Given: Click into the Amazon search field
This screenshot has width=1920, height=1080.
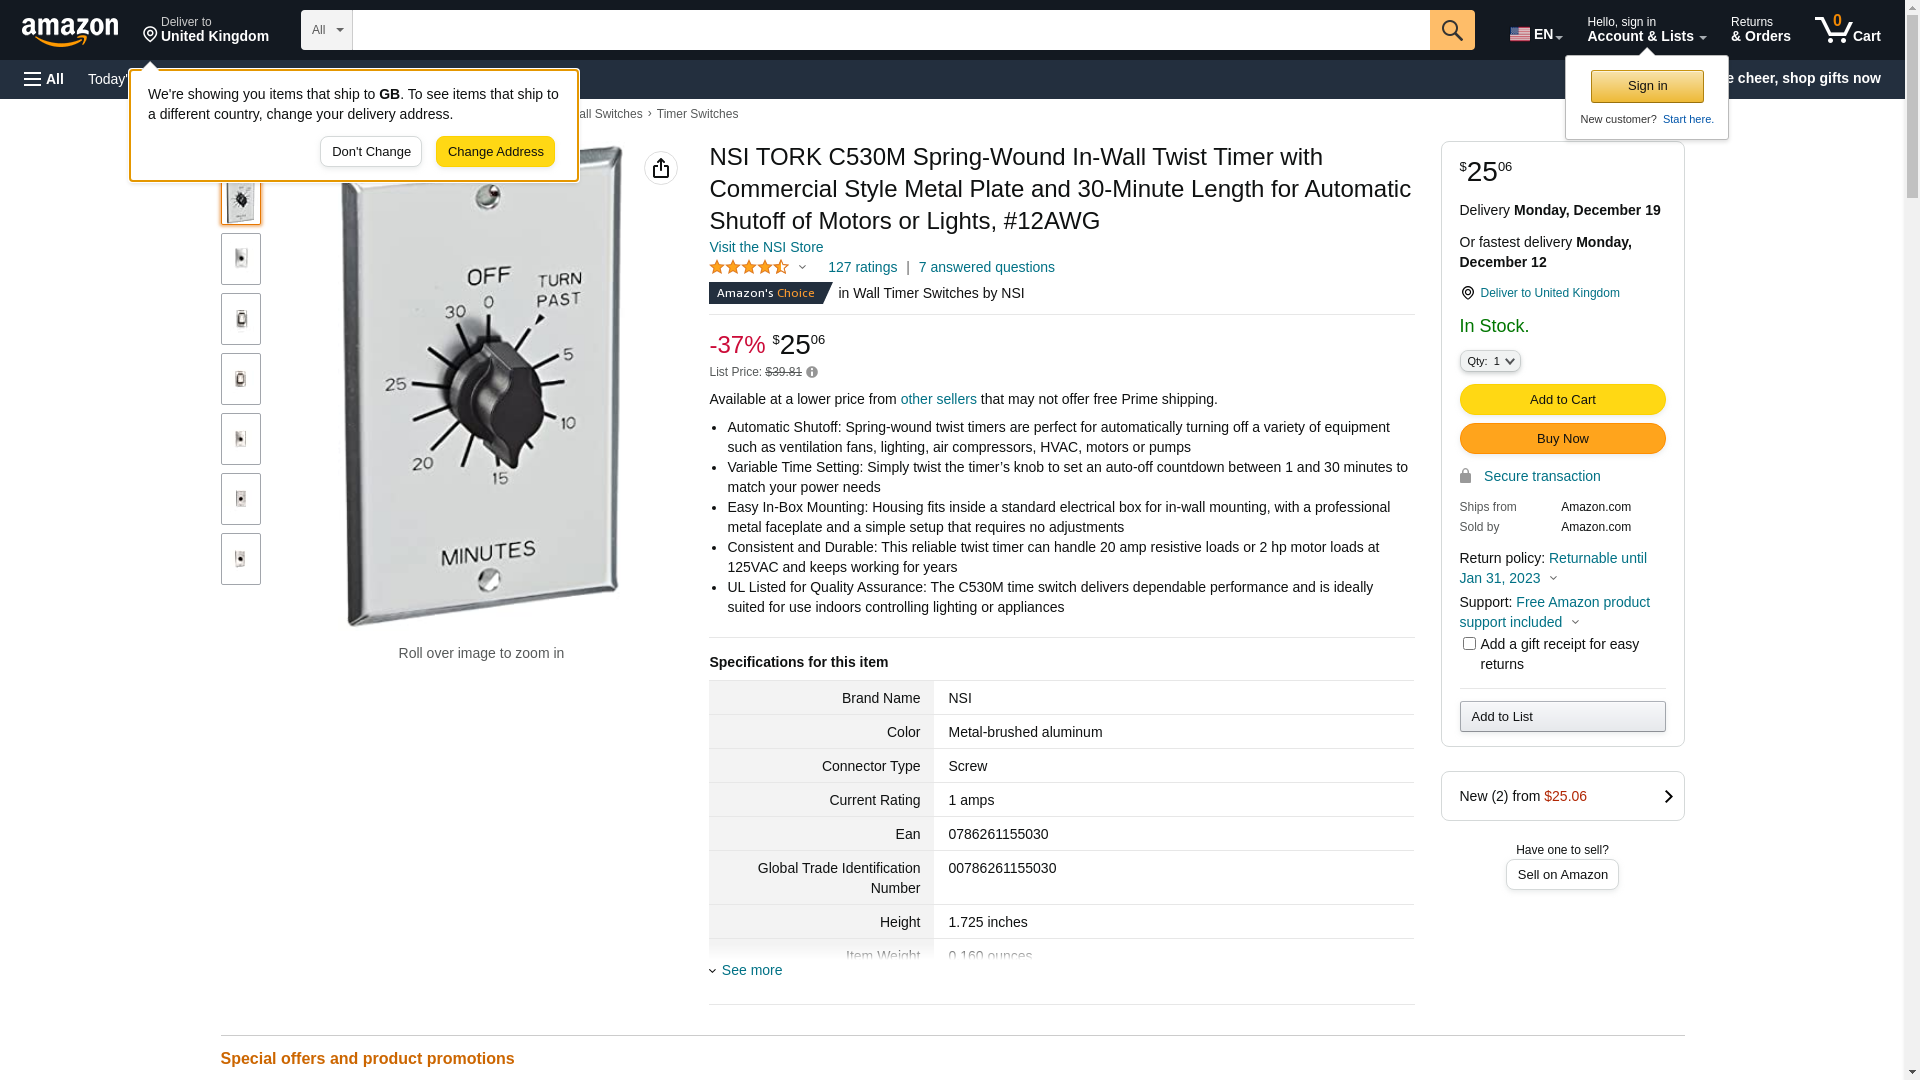Looking at the screenshot, I should pos(890,30).
